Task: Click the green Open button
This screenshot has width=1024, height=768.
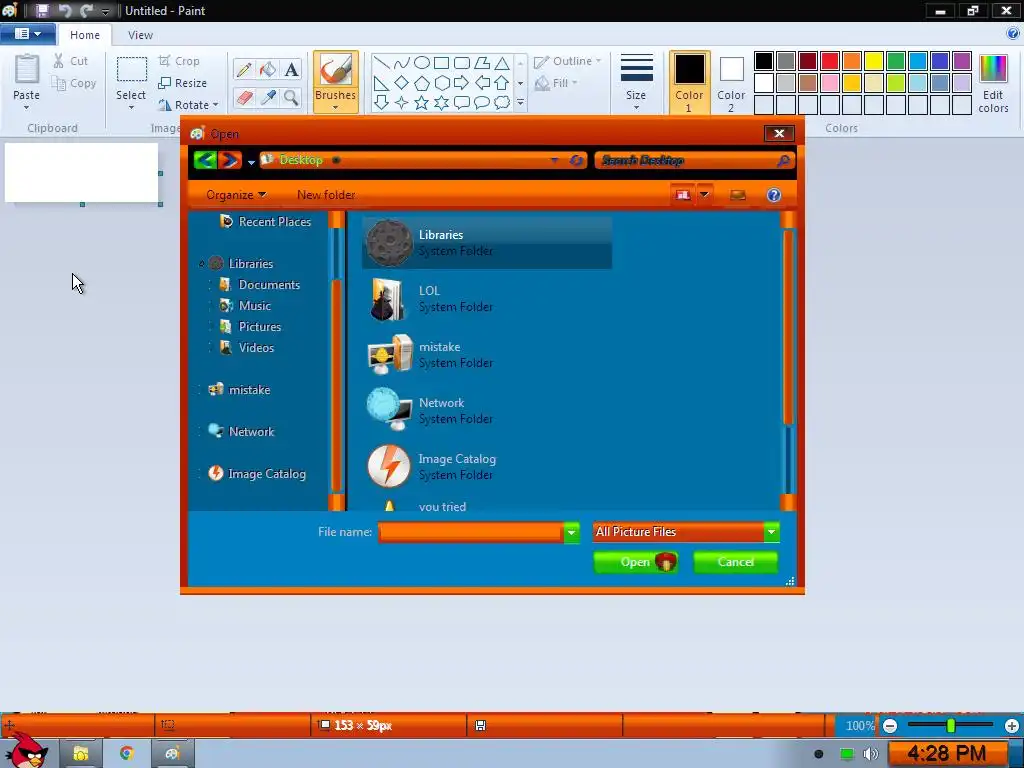Action: (x=636, y=562)
